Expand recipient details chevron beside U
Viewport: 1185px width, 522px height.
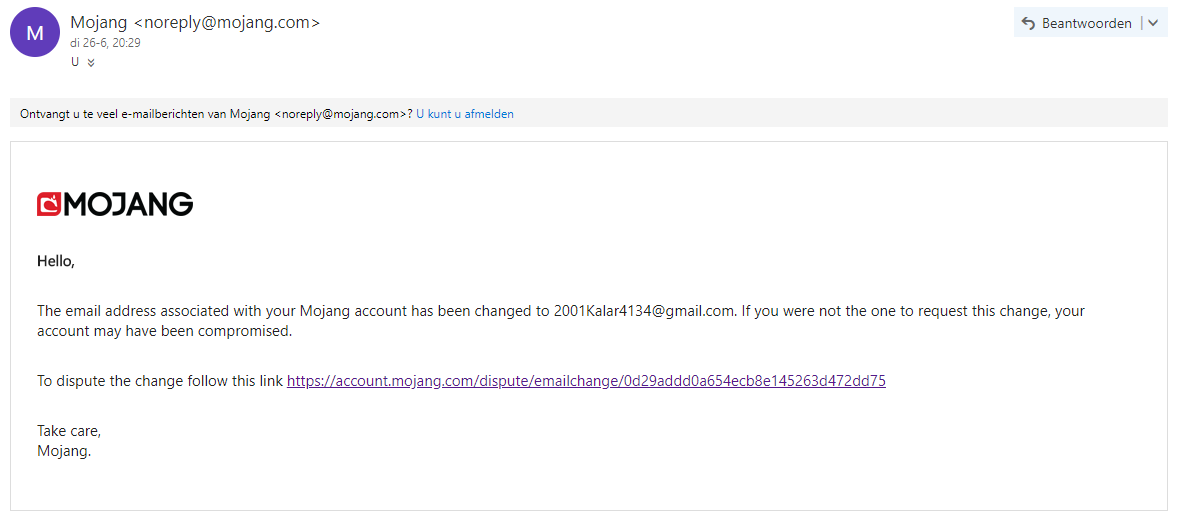pos(91,62)
